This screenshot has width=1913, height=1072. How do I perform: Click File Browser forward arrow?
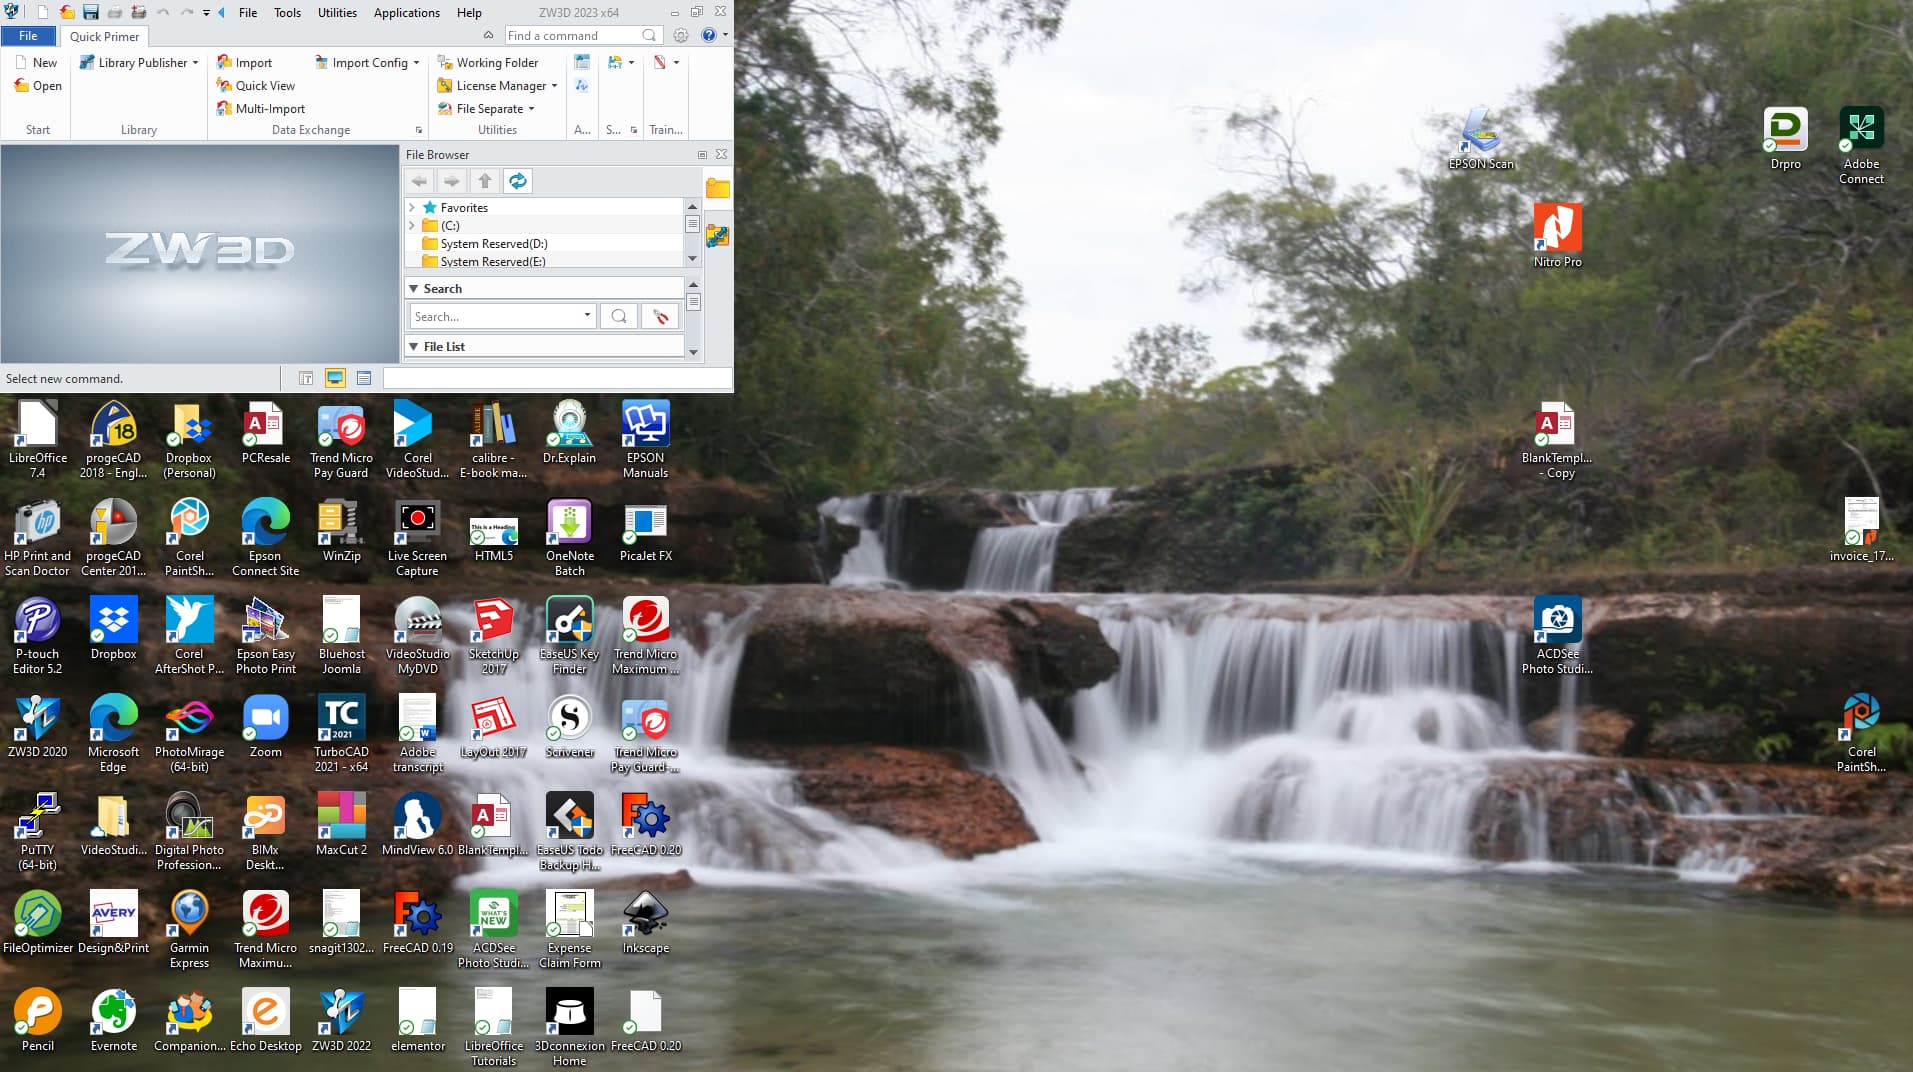point(452,181)
